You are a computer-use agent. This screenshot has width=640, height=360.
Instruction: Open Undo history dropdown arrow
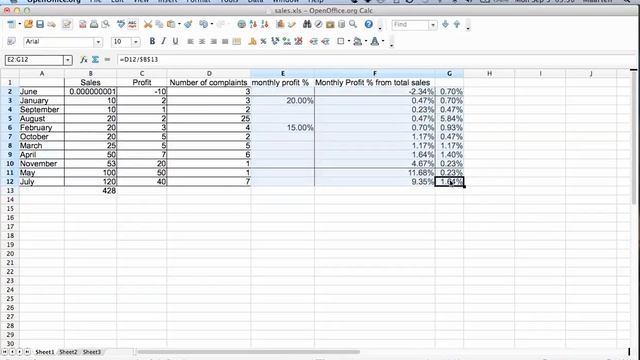tap(211, 24)
